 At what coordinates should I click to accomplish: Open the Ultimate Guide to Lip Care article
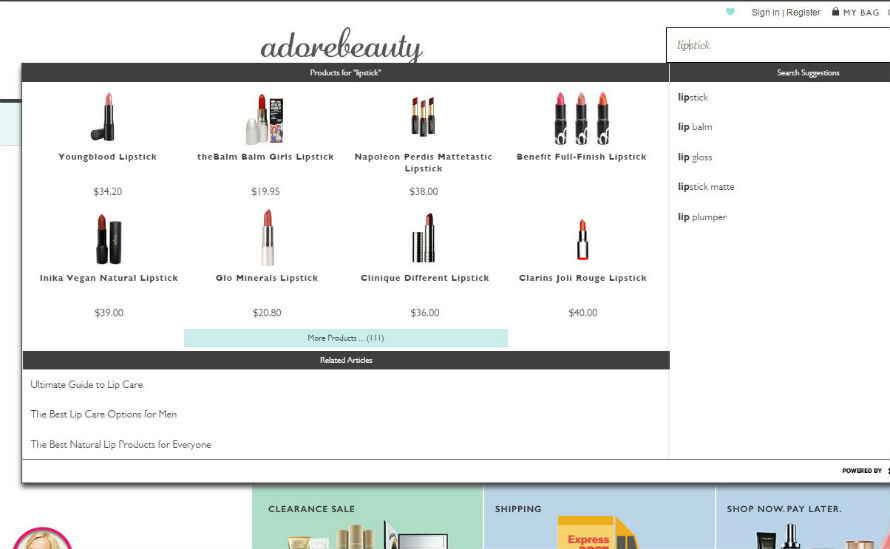coord(87,384)
